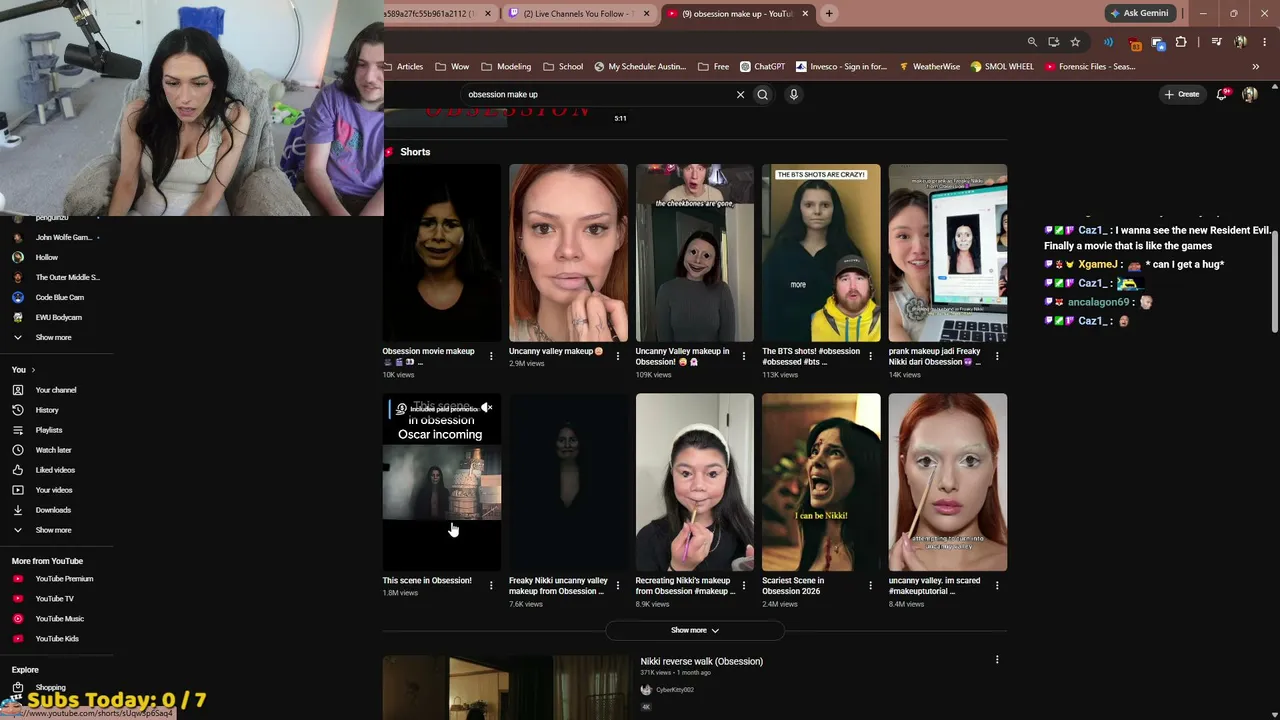Open John Wolfe Gam... subscription
Image resolution: width=1280 pixels, height=720 pixels.
(x=63, y=237)
